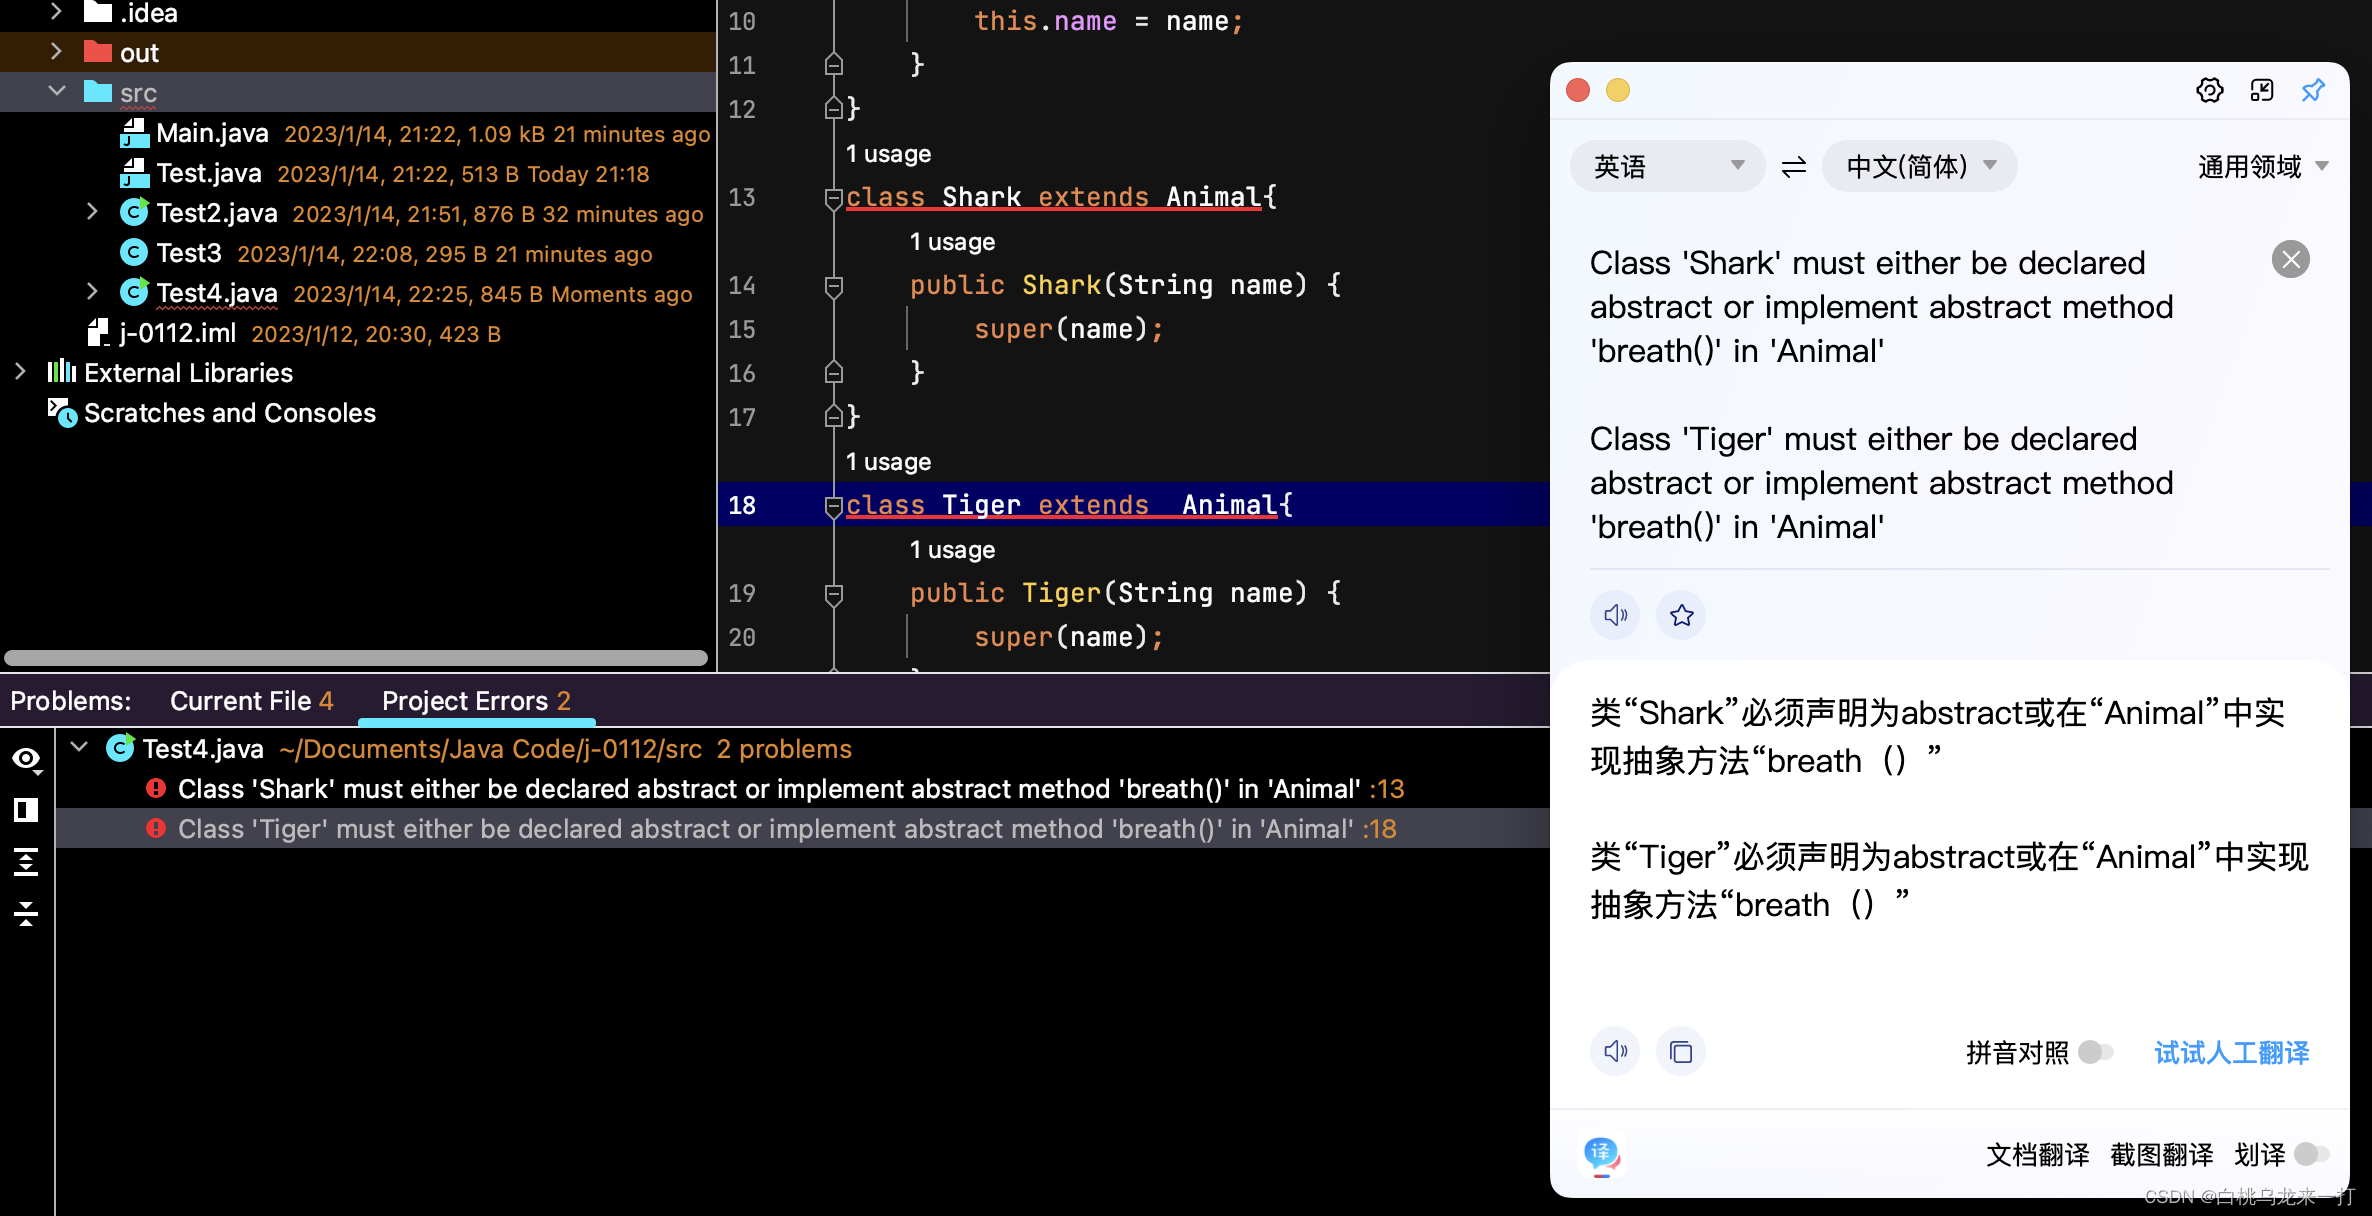Screen dimensions: 2372x1216
Task: Click '1 usage' hint above class Shark
Action: (888, 154)
